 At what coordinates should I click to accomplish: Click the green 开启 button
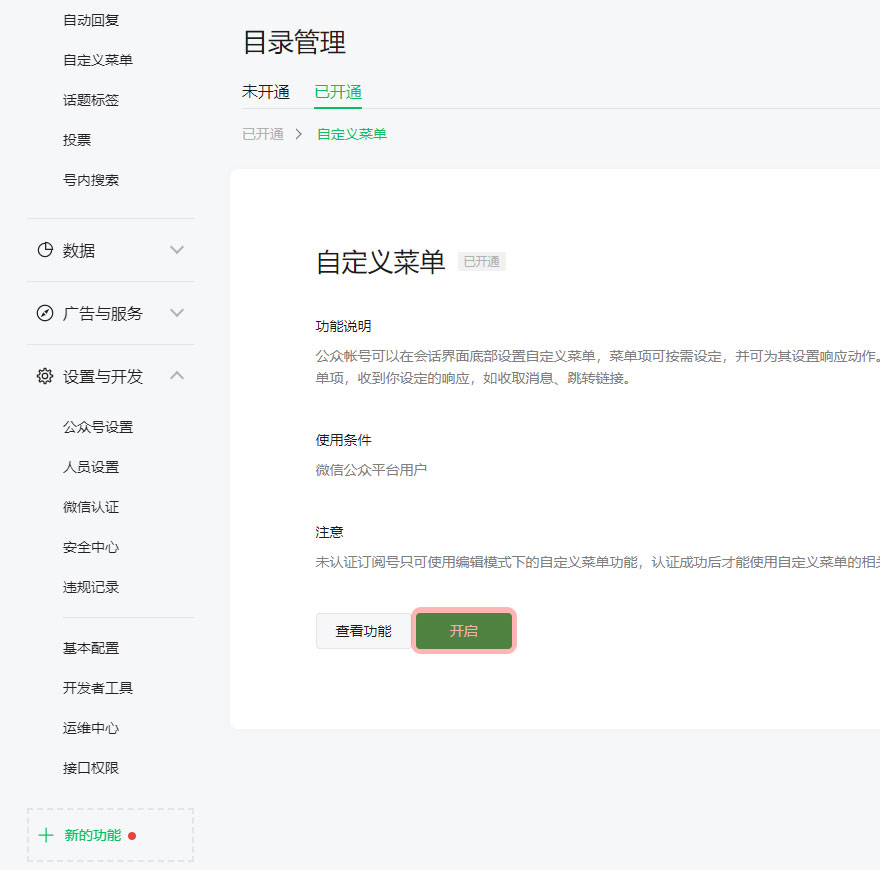pos(464,631)
